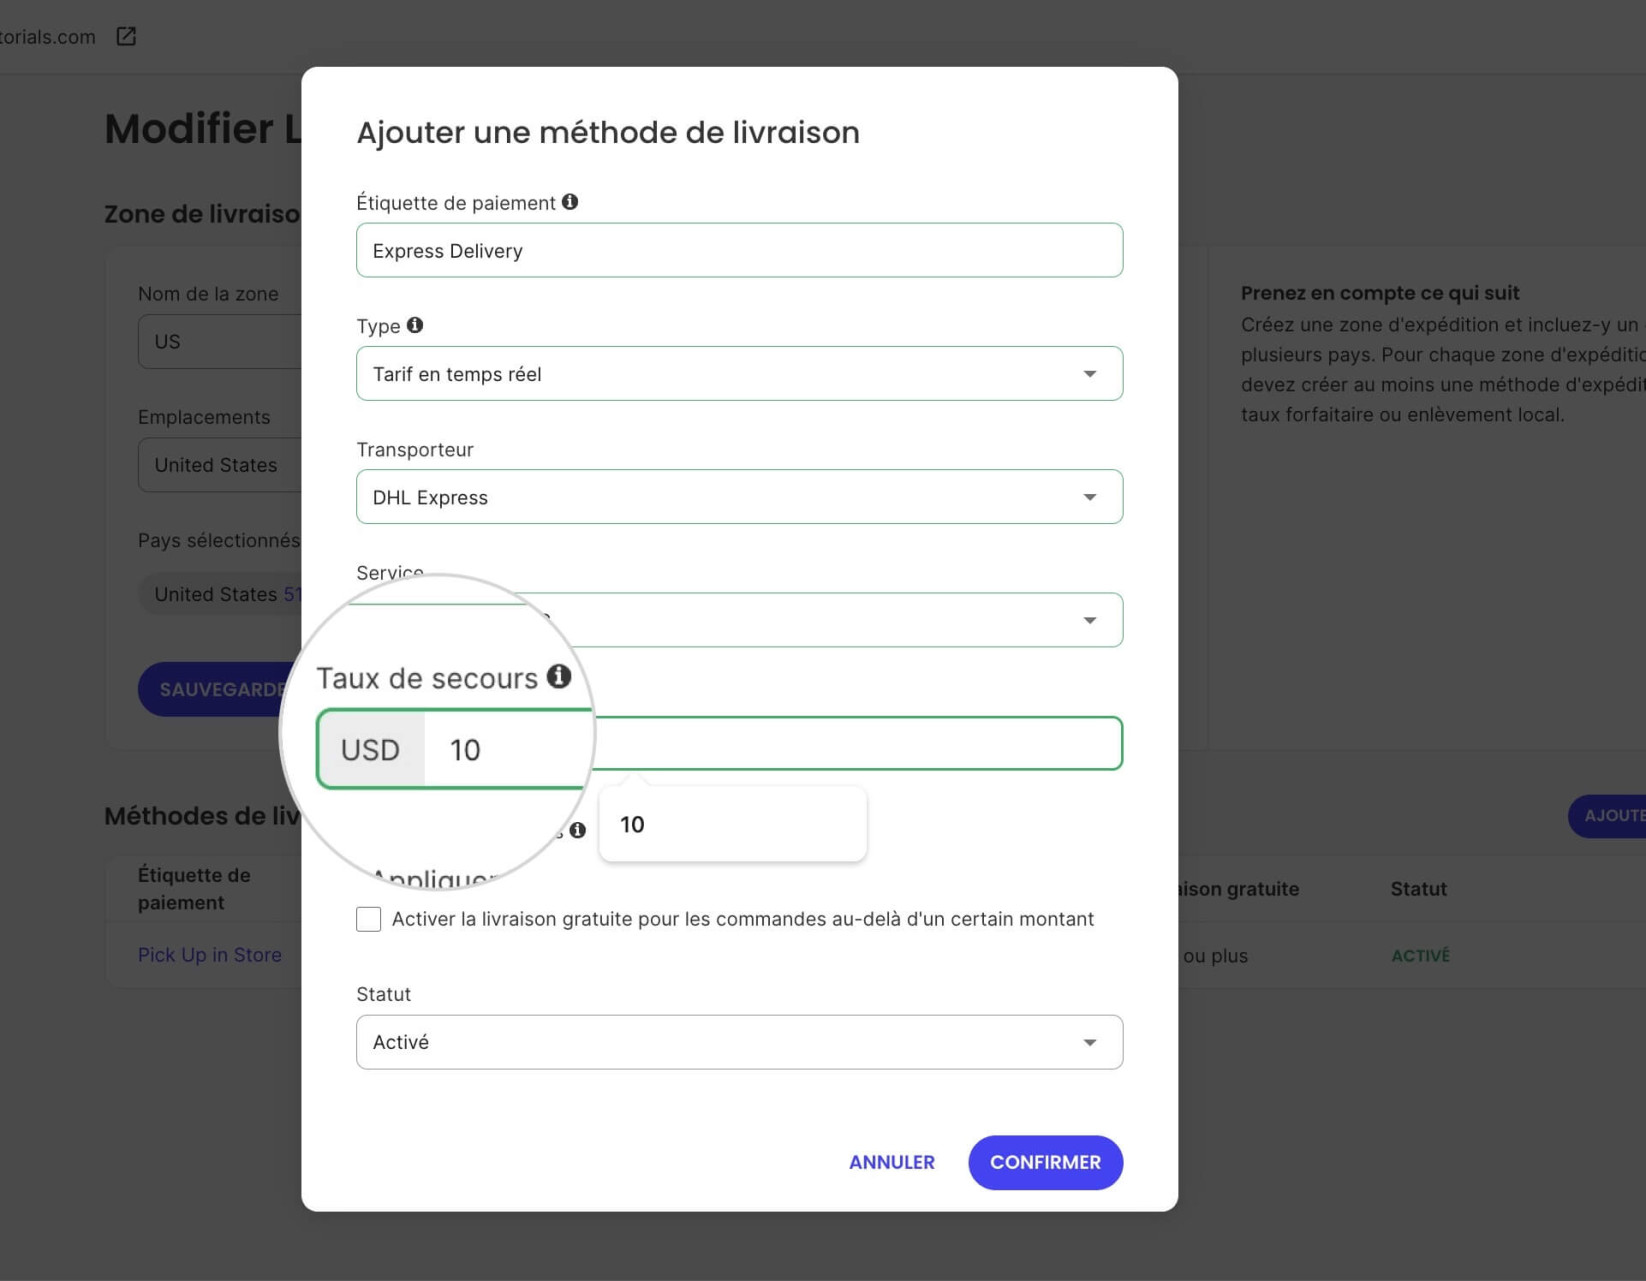Open the Statut dropdown showing Activé
Viewport: 1646px width, 1281px height.
click(739, 1042)
